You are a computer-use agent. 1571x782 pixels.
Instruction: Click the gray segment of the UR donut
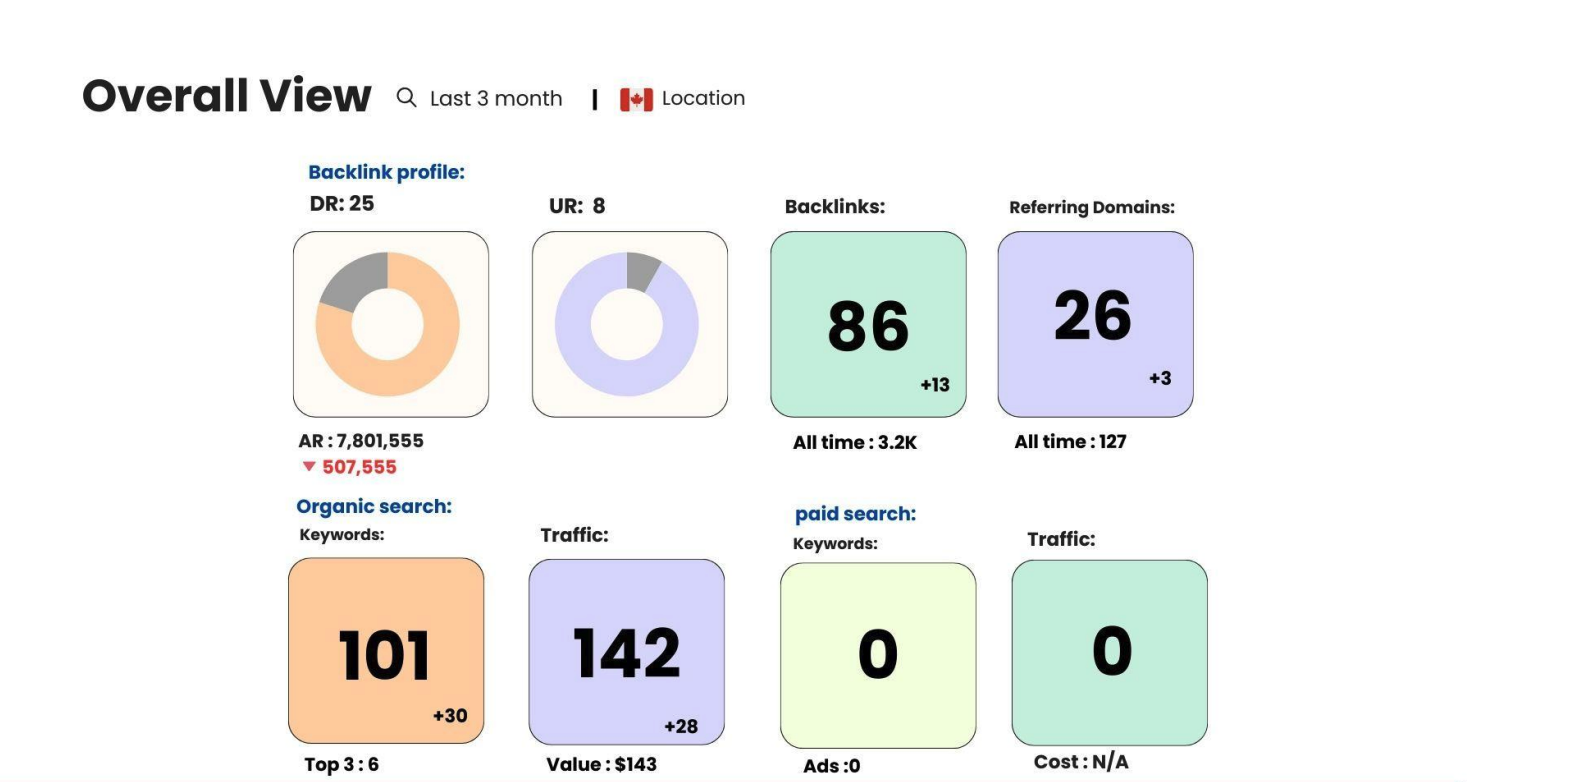tap(642, 270)
